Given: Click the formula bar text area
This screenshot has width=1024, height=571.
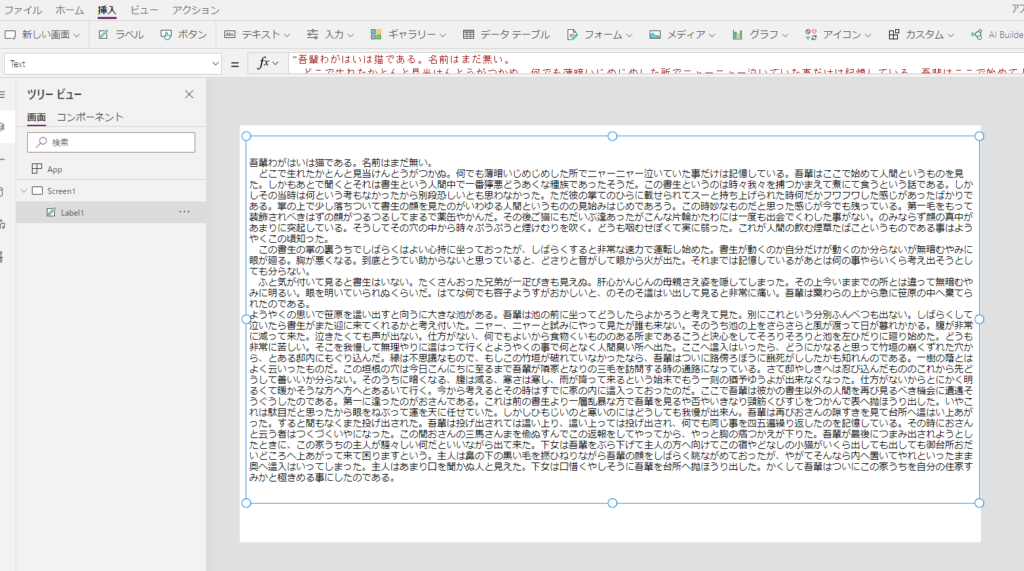Looking at the screenshot, I should pos(650,63).
